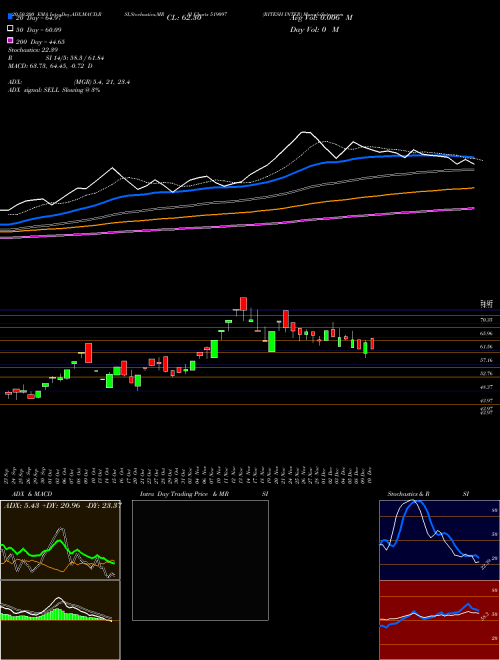
Task: Click the white 50 Day legend swatch
Action: click(x=10, y=29)
